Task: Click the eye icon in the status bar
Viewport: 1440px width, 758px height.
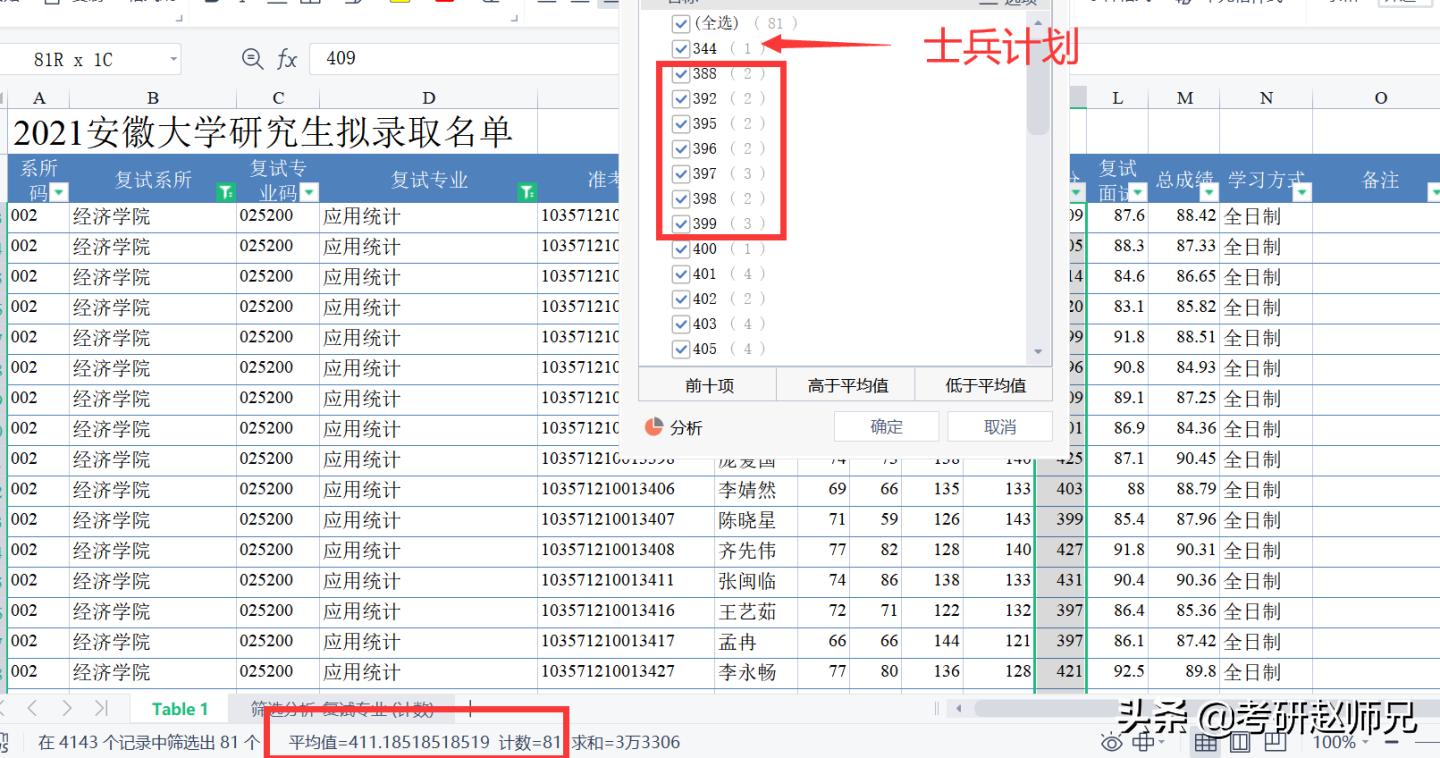Action: tap(1110, 742)
